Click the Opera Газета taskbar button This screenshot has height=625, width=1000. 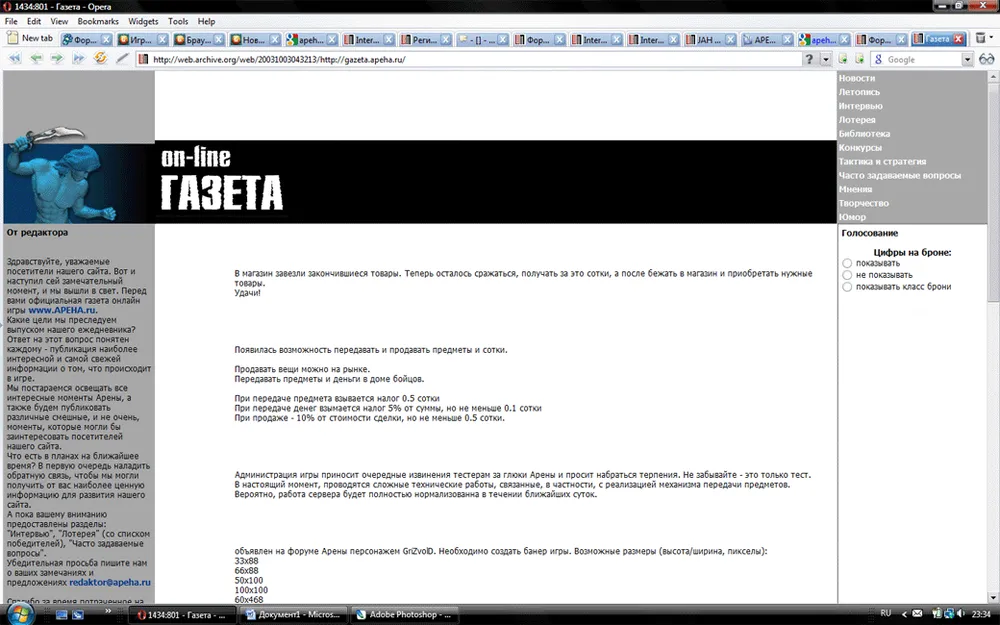click(x=182, y=615)
